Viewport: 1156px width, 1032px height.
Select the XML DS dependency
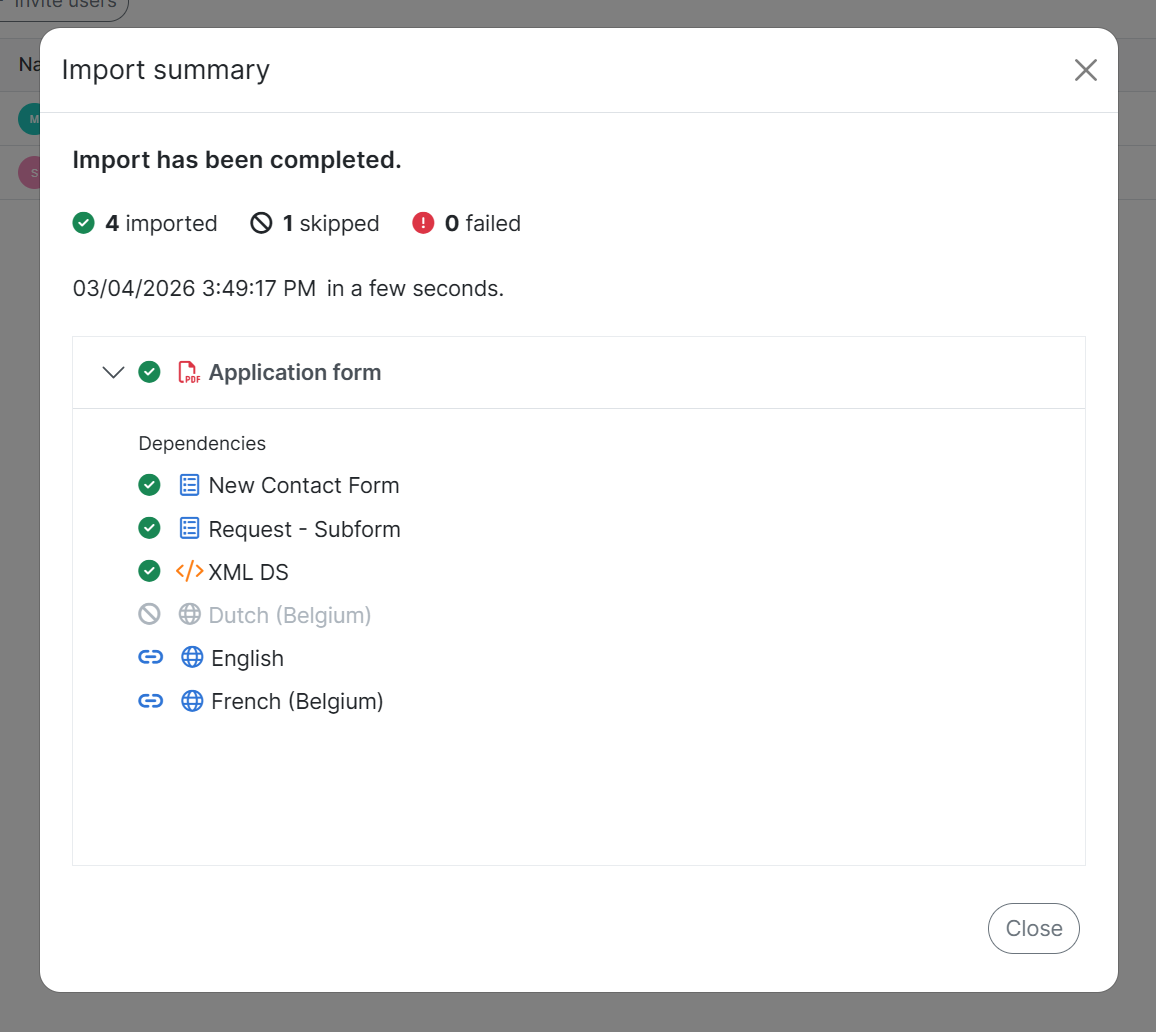tap(248, 572)
